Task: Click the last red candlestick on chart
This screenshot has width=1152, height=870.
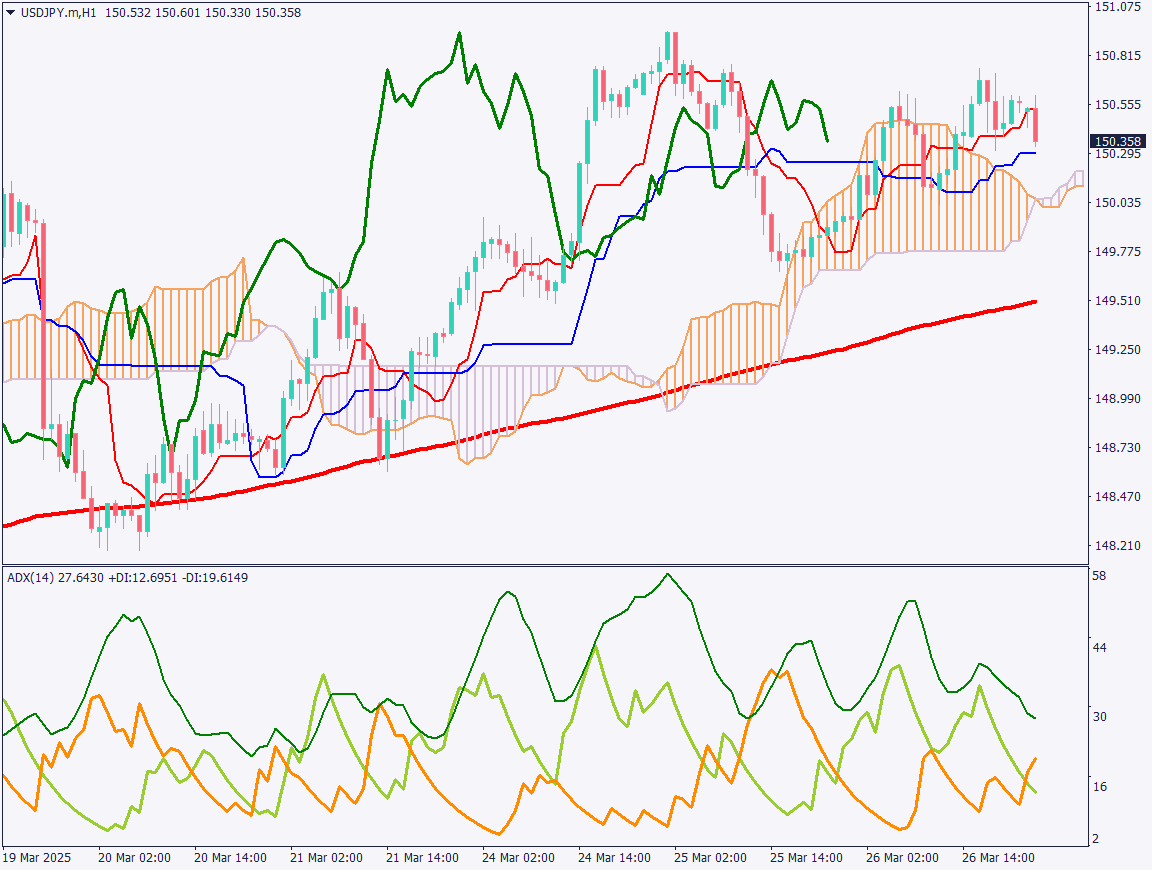Action: pyautogui.click(x=1035, y=125)
